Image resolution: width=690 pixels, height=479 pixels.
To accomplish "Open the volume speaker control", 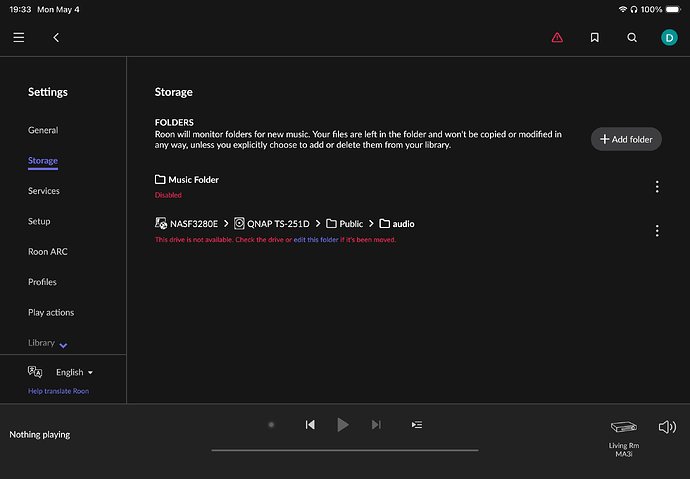I will (667, 427).
